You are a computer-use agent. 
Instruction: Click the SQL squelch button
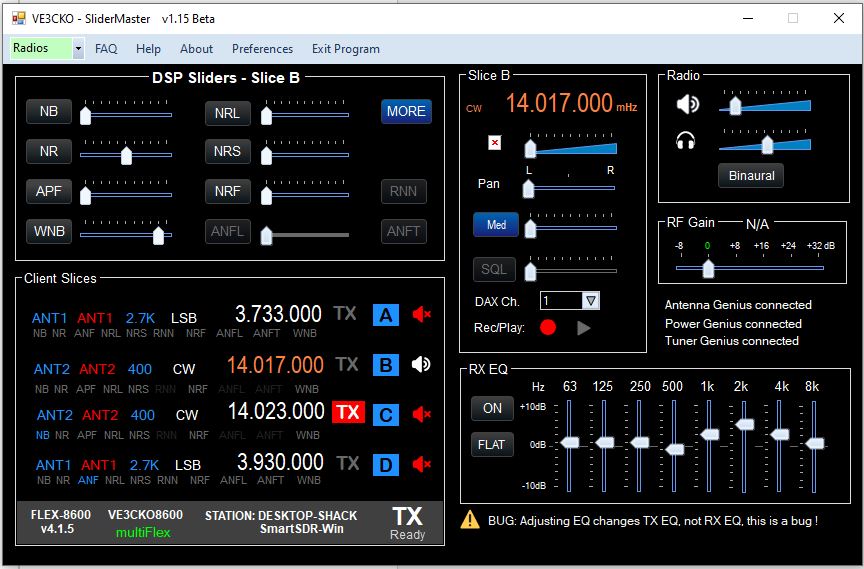494,269
